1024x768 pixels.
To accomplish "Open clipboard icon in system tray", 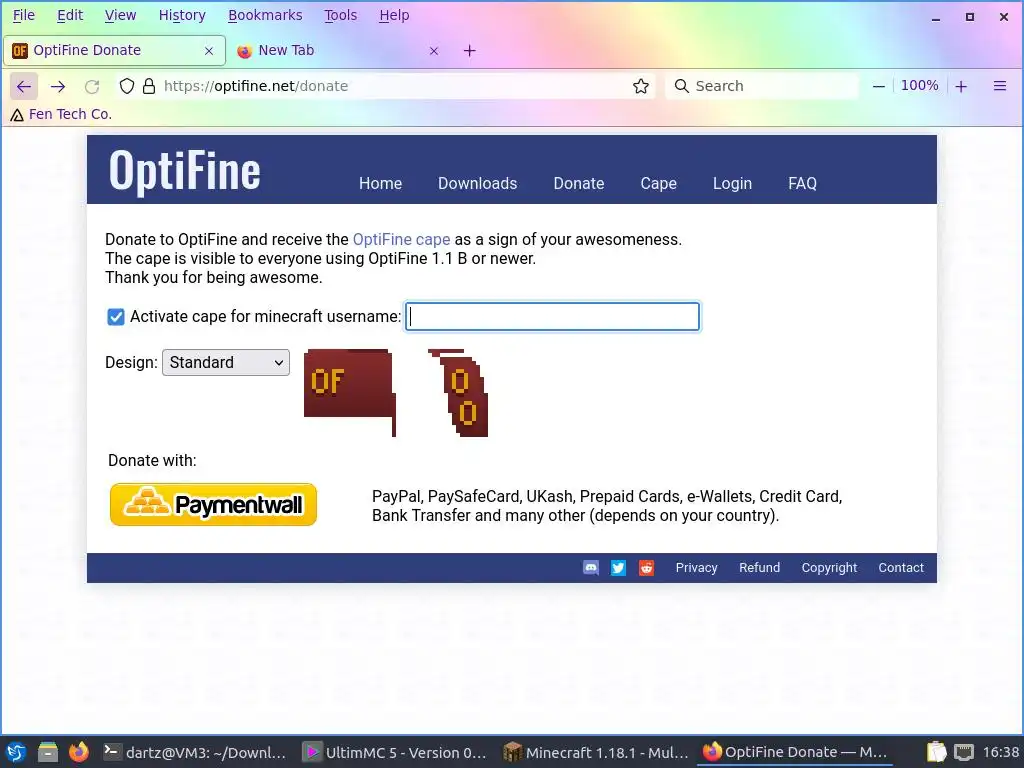I will tap(936, 752).
